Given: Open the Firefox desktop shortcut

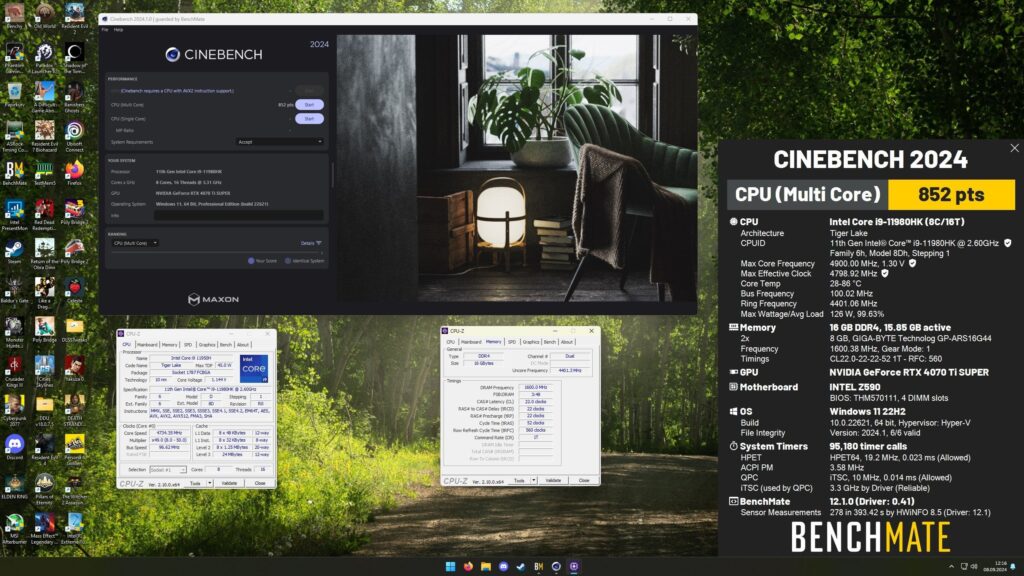Looking at the screenshot, I should click(x=74, y=173).
